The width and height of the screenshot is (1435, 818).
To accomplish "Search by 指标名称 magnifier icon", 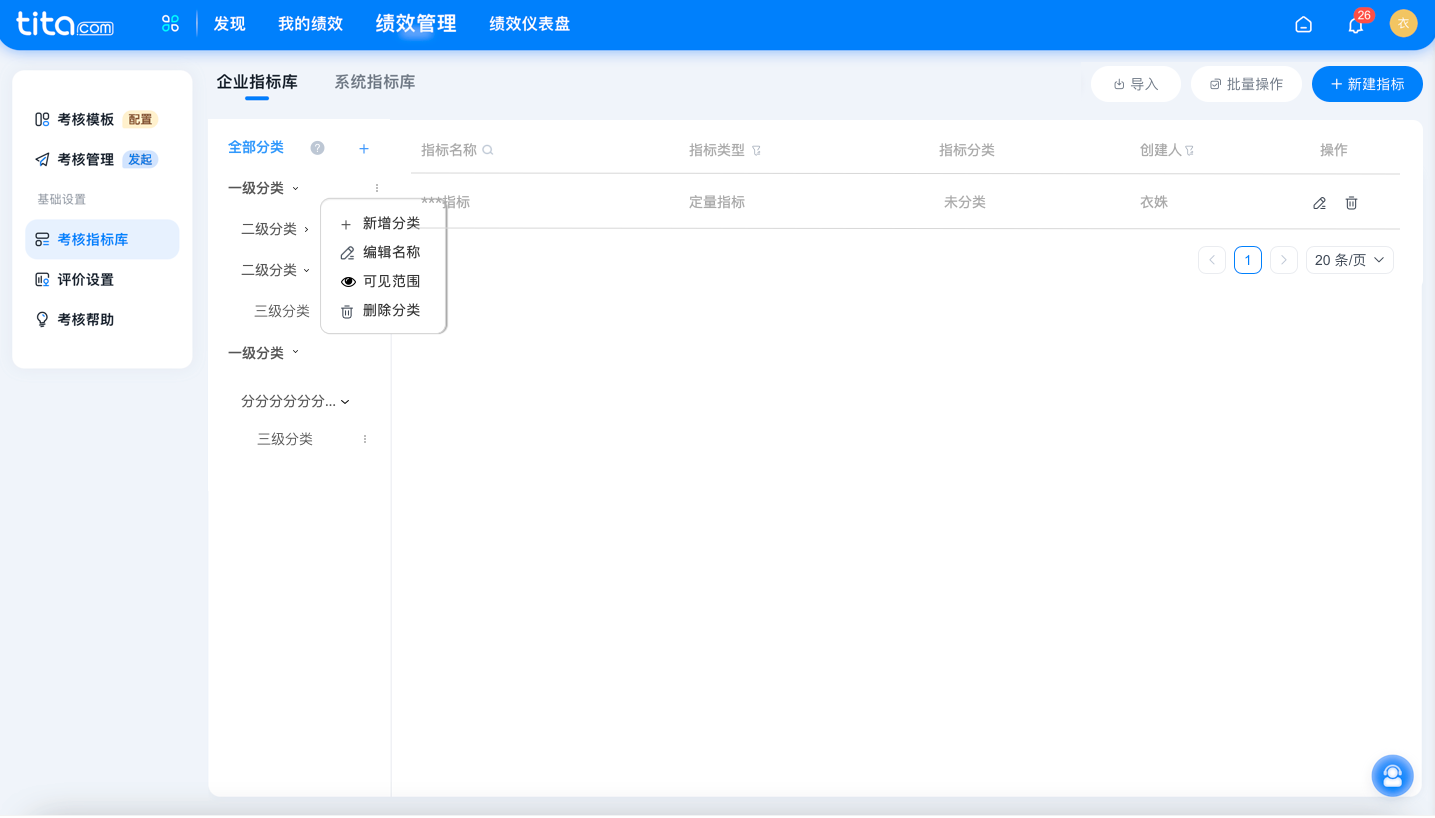I will point(488,150).
